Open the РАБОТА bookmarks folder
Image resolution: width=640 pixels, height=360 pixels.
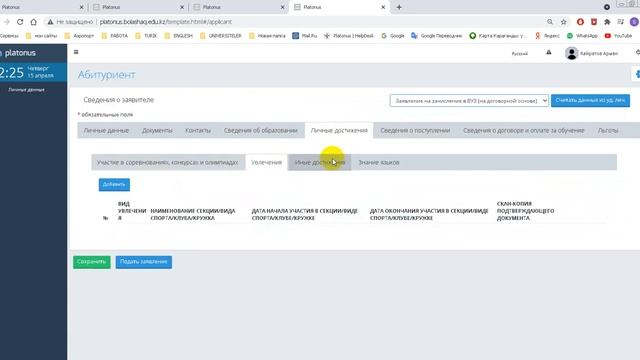tap(115, 36)
